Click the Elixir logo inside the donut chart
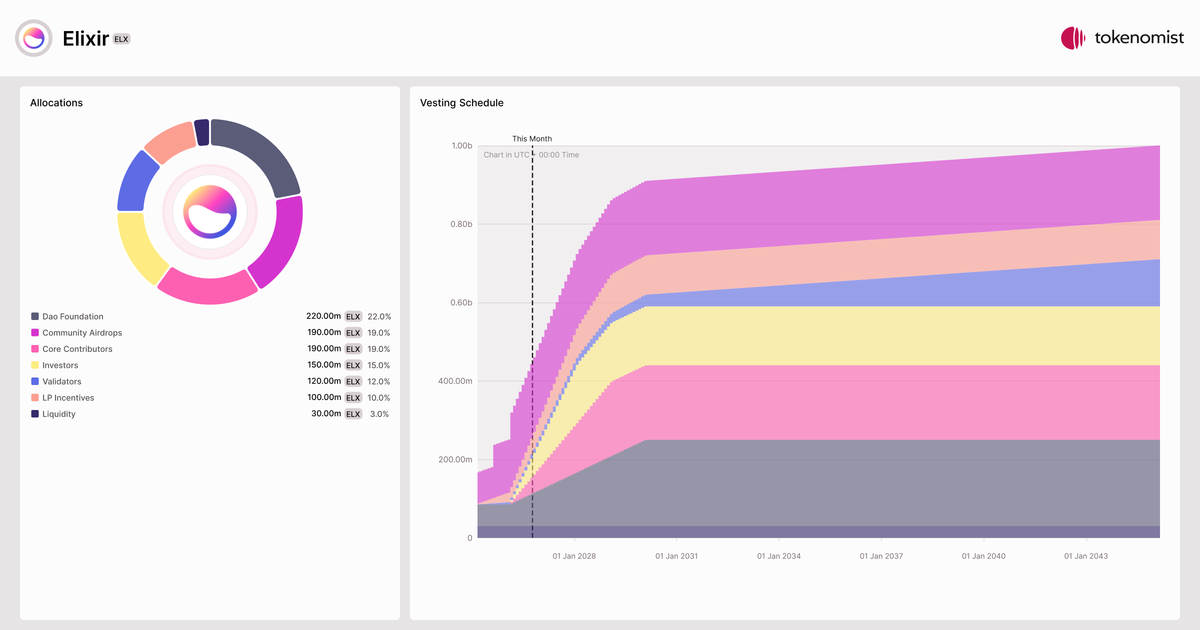The image size is (1200, 630). tap(210, 211)
